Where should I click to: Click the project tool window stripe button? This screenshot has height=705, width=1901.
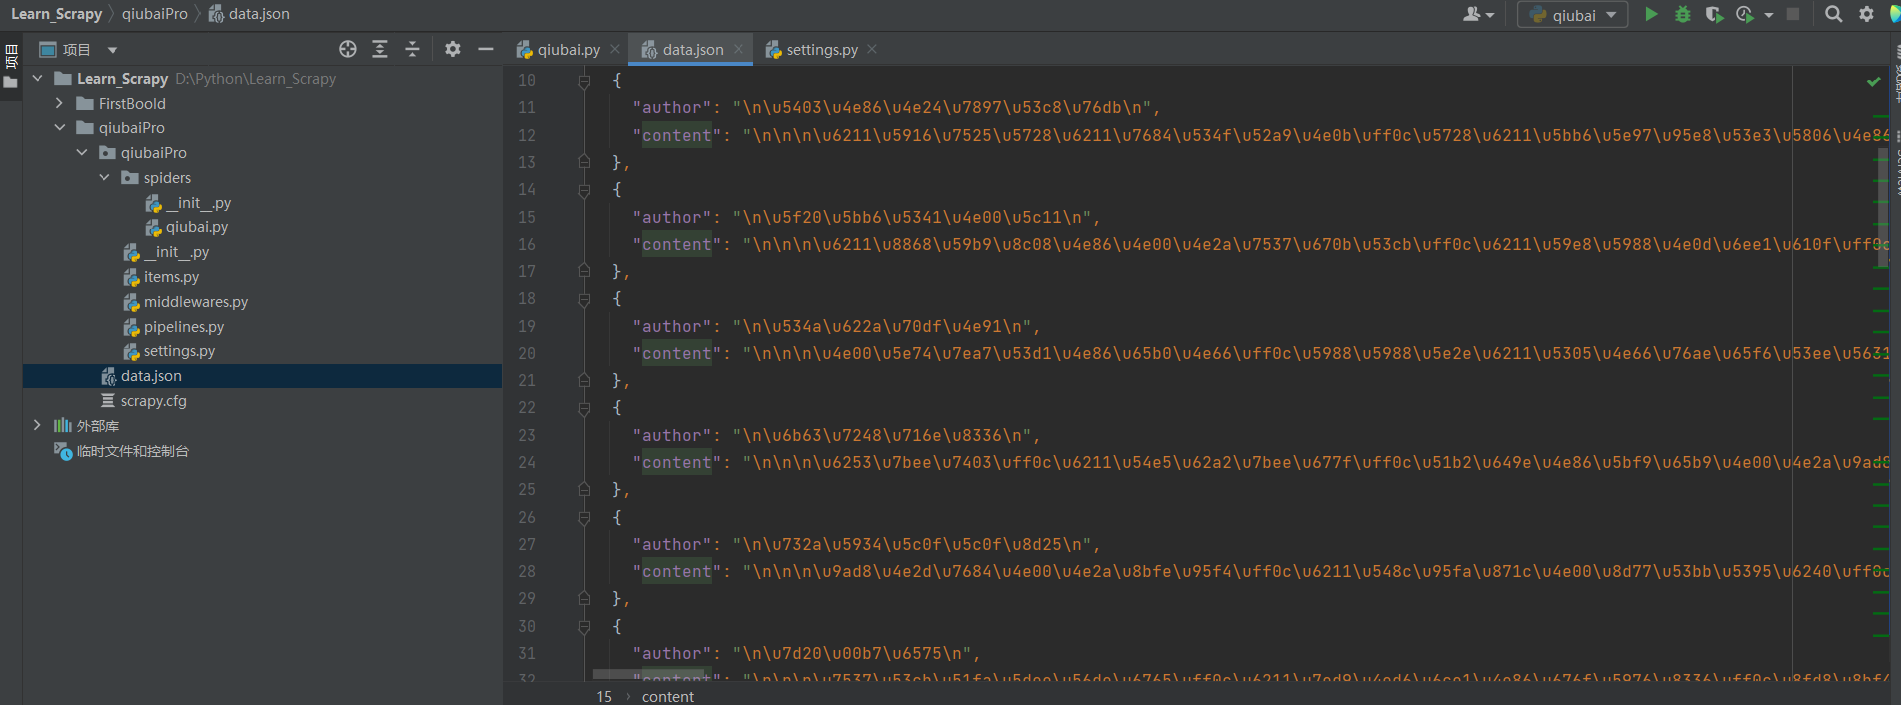(11, 66)
